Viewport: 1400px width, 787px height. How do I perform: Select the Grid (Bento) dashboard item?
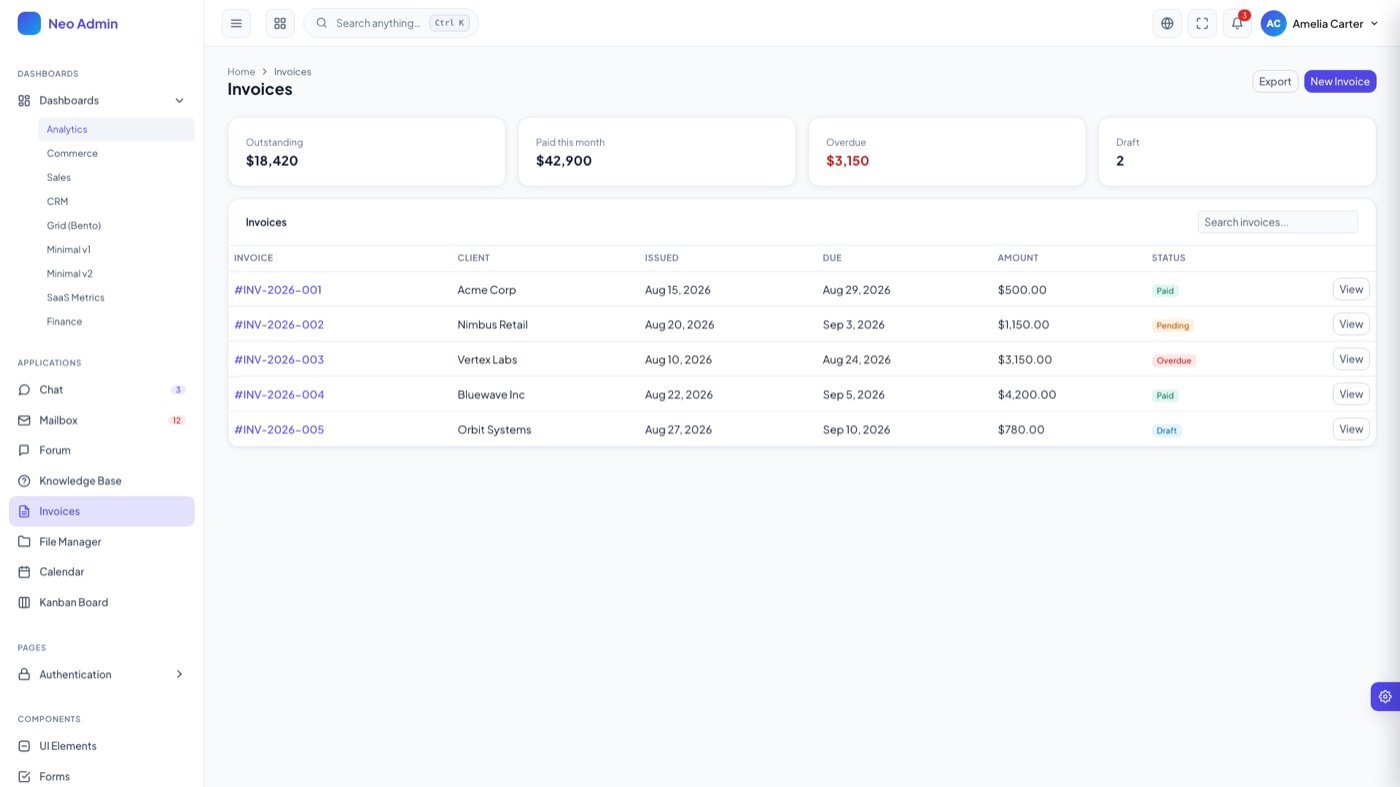[116, 225]
